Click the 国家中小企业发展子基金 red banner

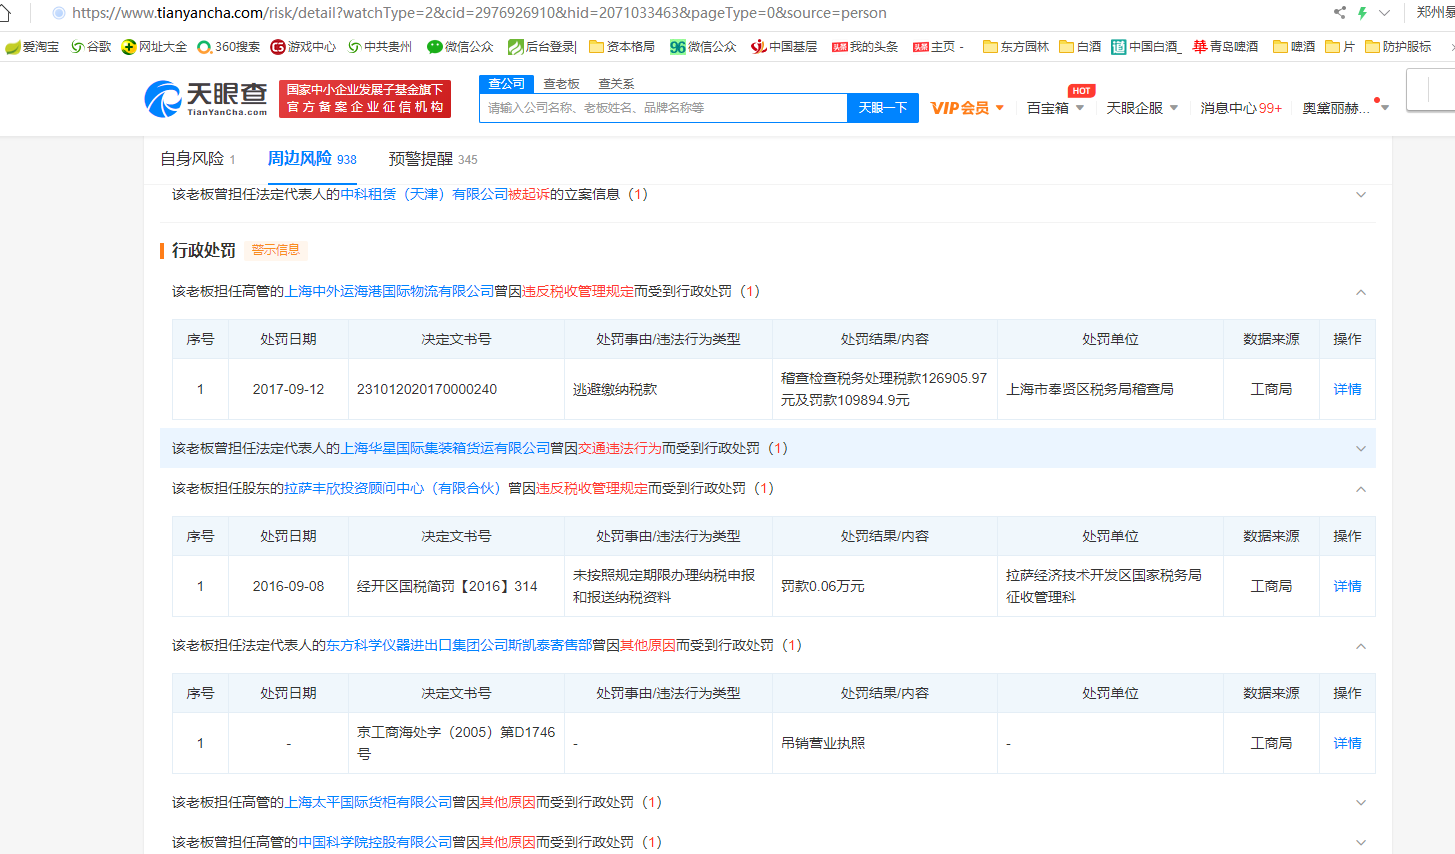(365, 99)
